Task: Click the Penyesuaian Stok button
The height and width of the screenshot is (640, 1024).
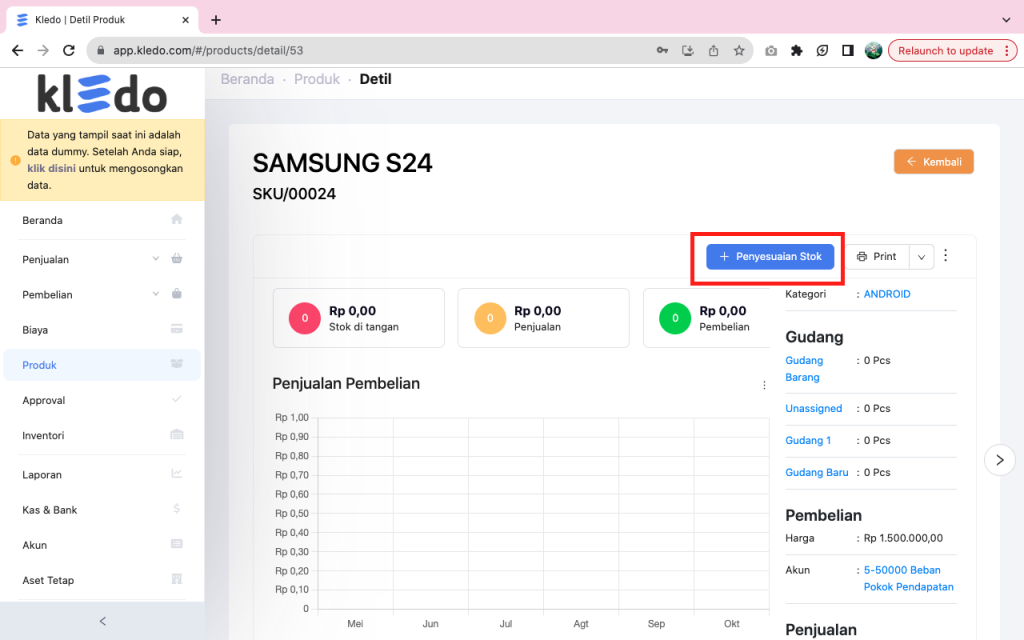Action: (770, 257)
